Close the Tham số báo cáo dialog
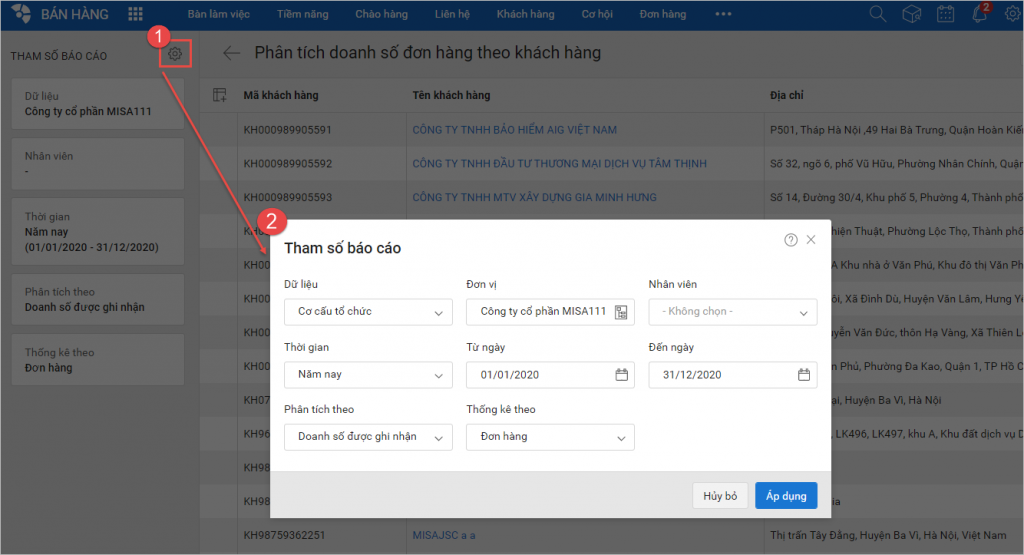 tap(810, 240)
